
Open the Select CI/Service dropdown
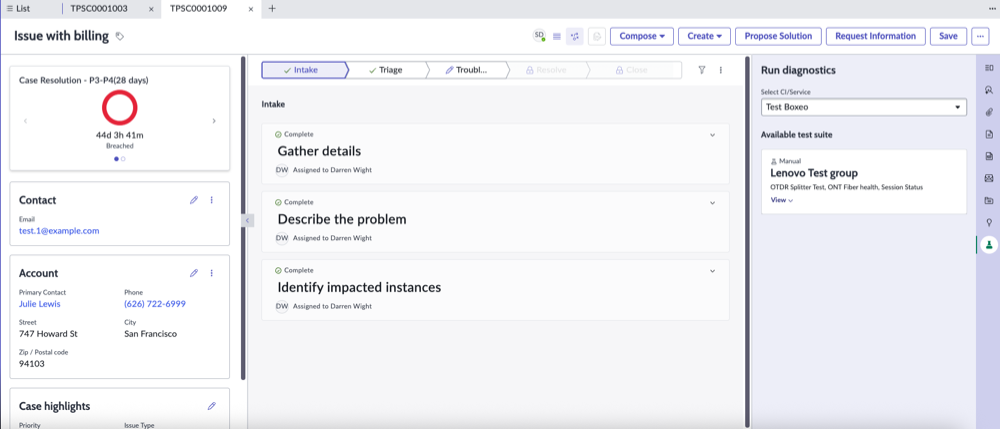tap(864, 107)
